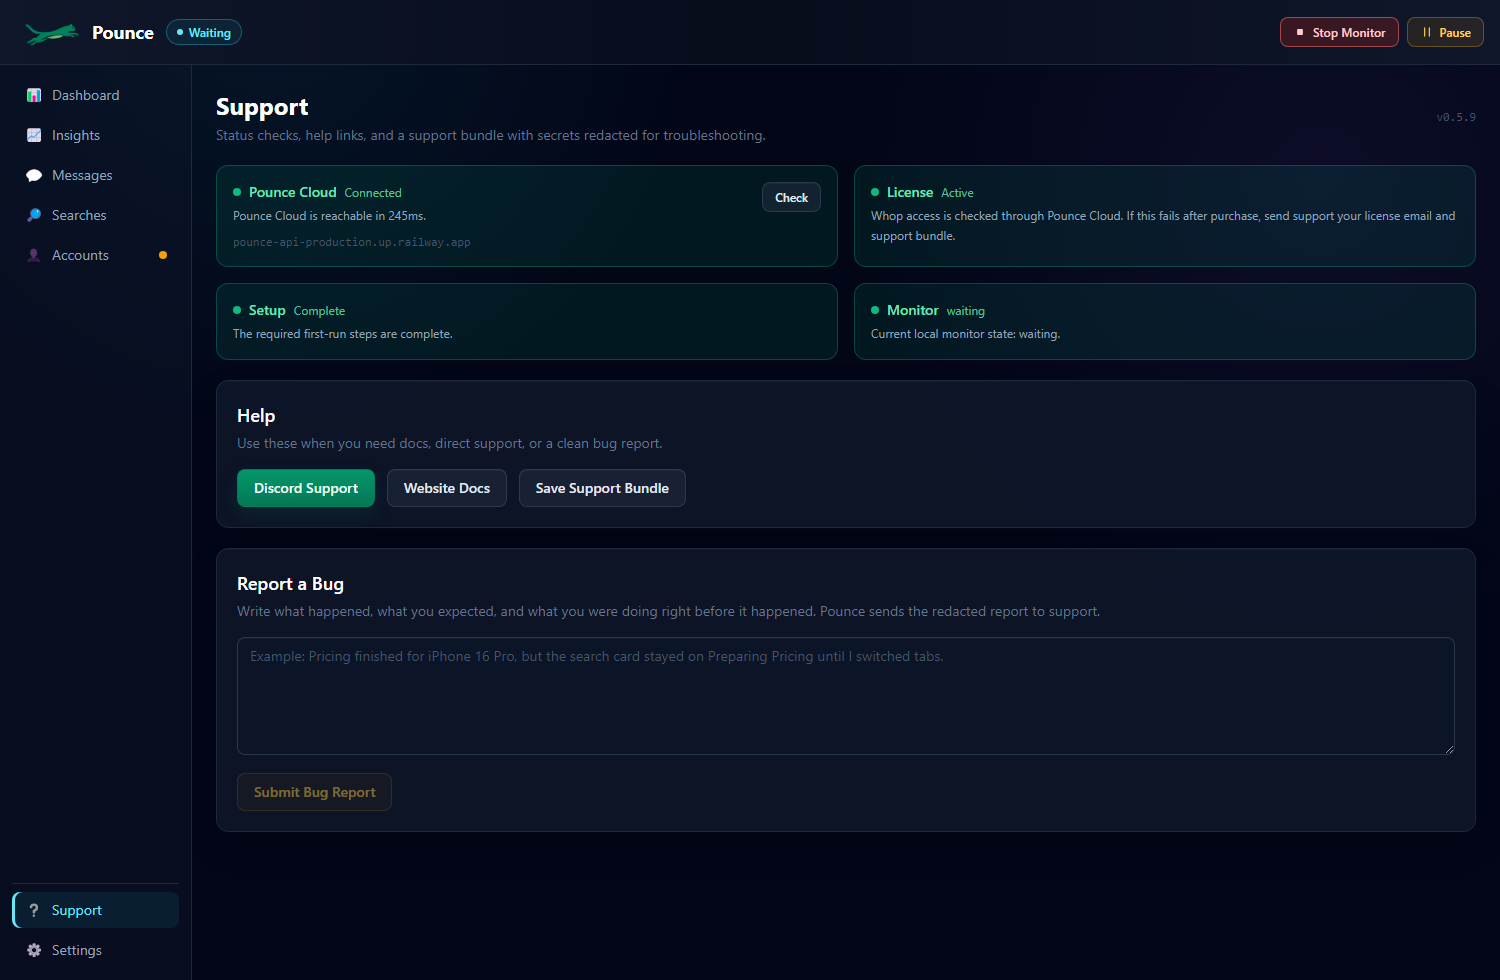This screenshot has width=1500, height=980.
Task: Click 'Pounce Cloud is reachable in 245ms.' text
Action: click(x=329, y=216)
